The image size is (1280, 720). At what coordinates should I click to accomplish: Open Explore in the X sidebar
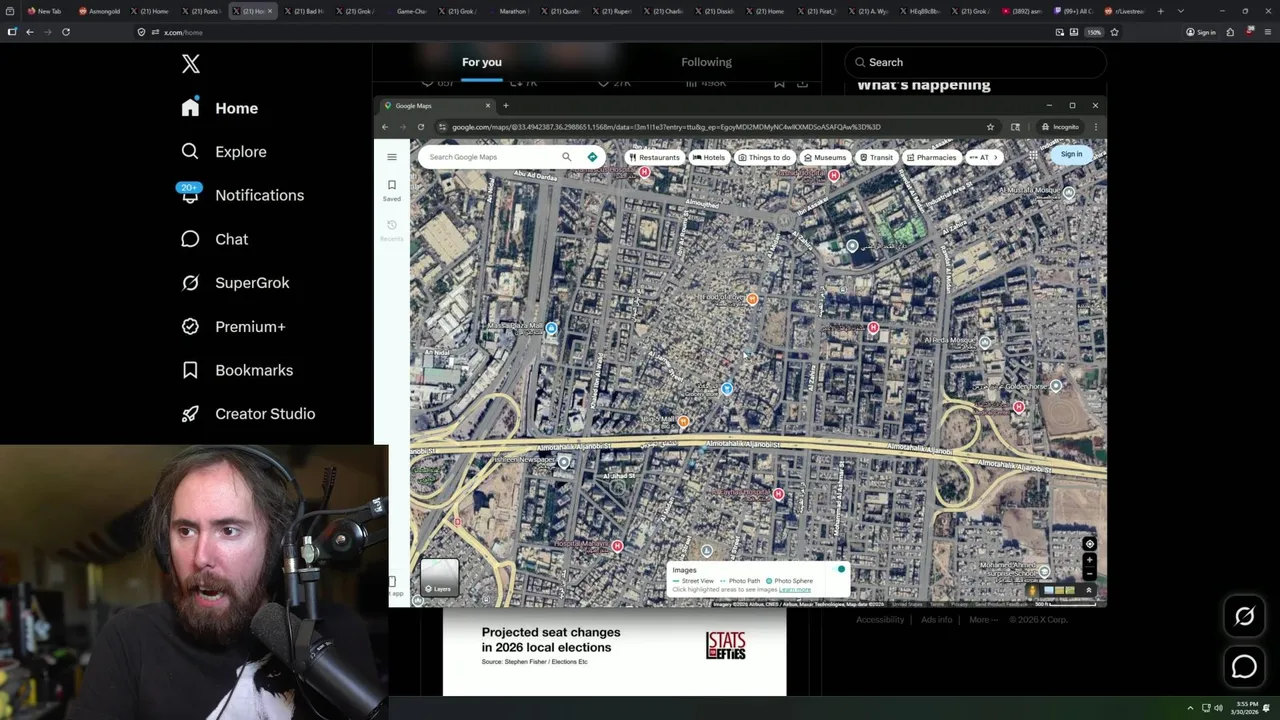pos(223,152)
